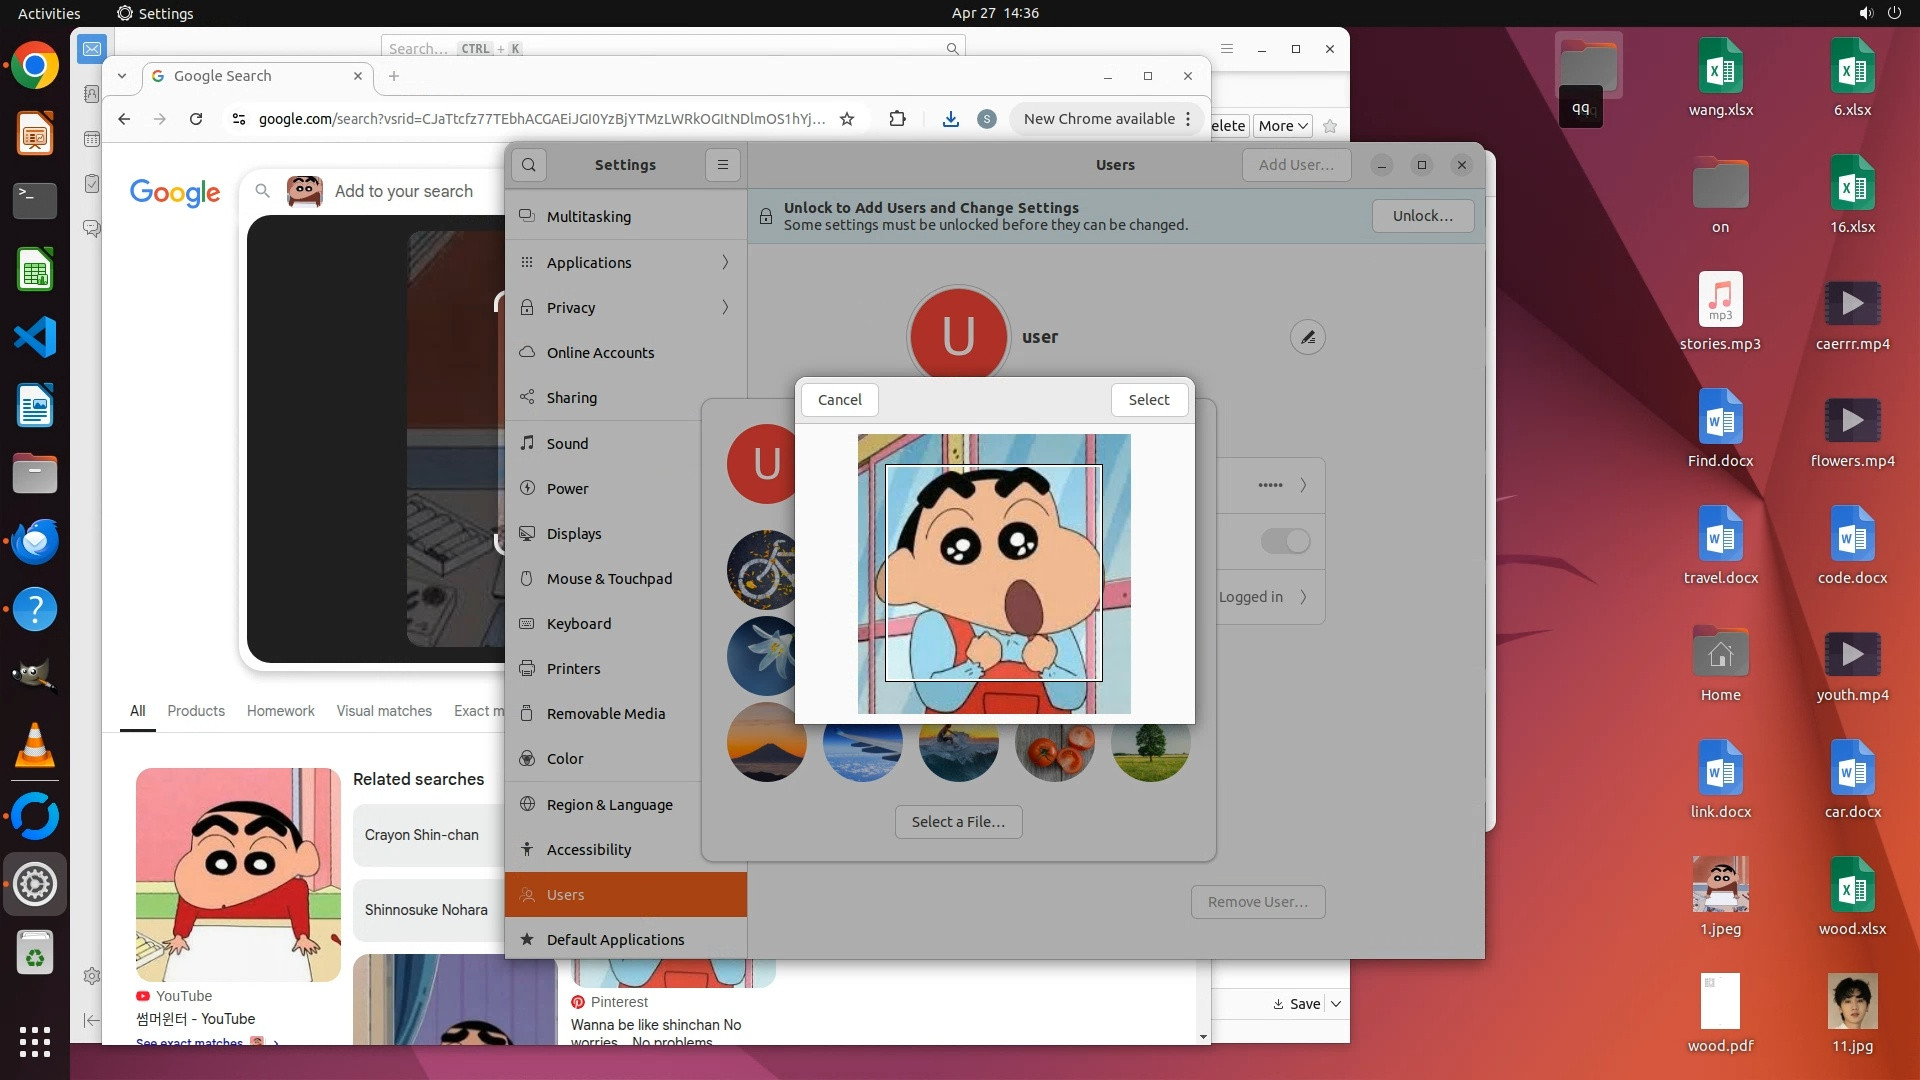The width and height of the screenshot is (1920, 1080).
Task: Toggle the automatic login switch
Action: (1285, 541)
